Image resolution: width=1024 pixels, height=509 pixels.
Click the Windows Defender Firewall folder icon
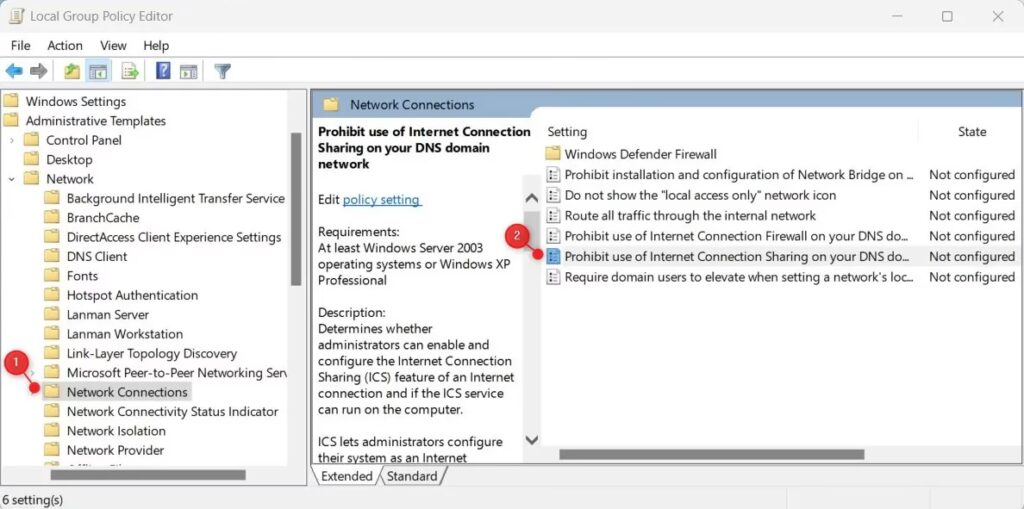[x=553, y=154]
